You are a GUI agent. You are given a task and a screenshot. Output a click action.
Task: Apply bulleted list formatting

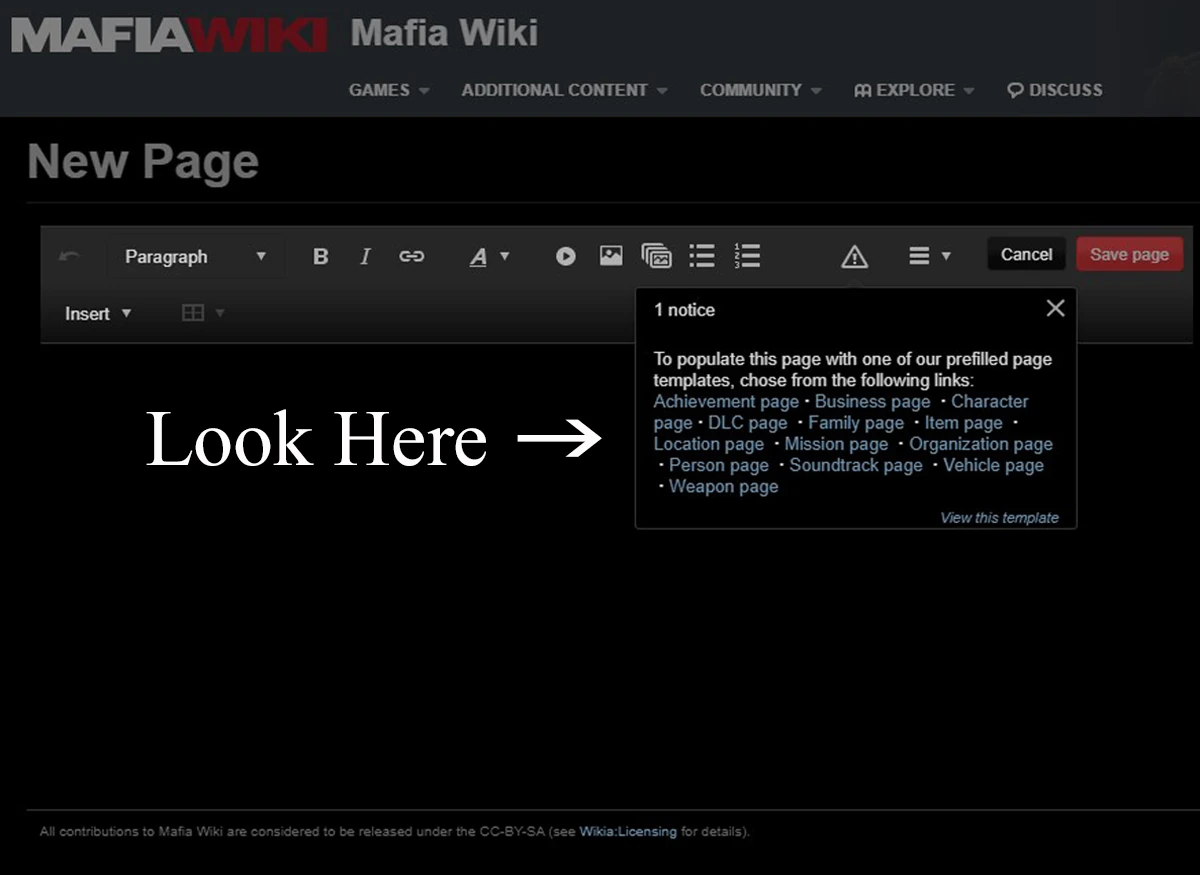point(702,256)
